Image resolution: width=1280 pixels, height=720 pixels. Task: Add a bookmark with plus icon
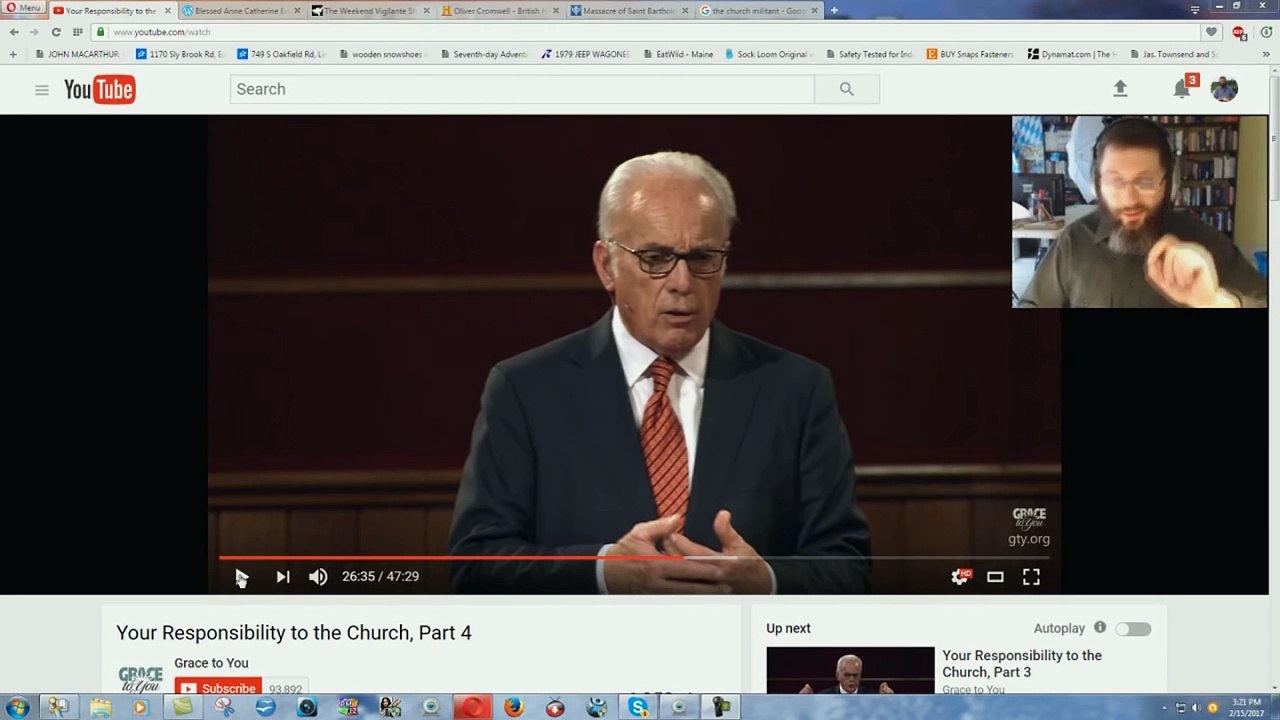[13, 54]
